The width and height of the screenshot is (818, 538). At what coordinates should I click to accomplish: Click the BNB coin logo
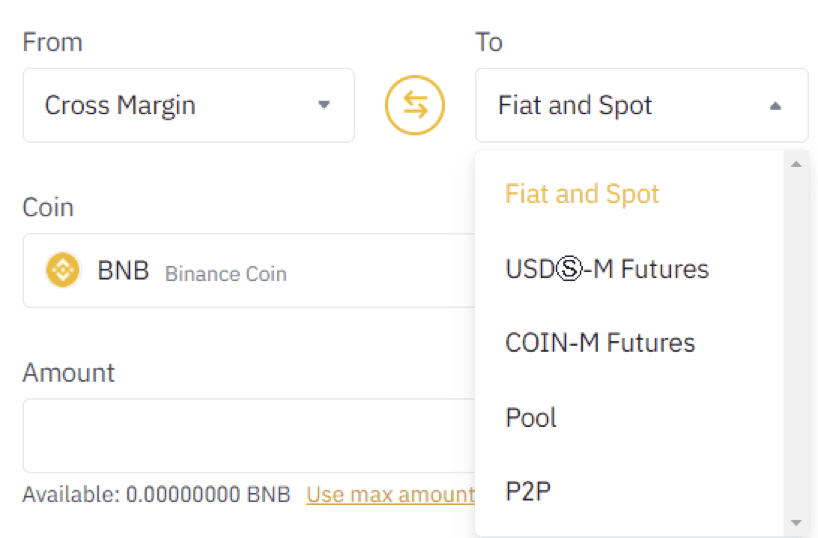pyautogui.click(x=63, y=270)
